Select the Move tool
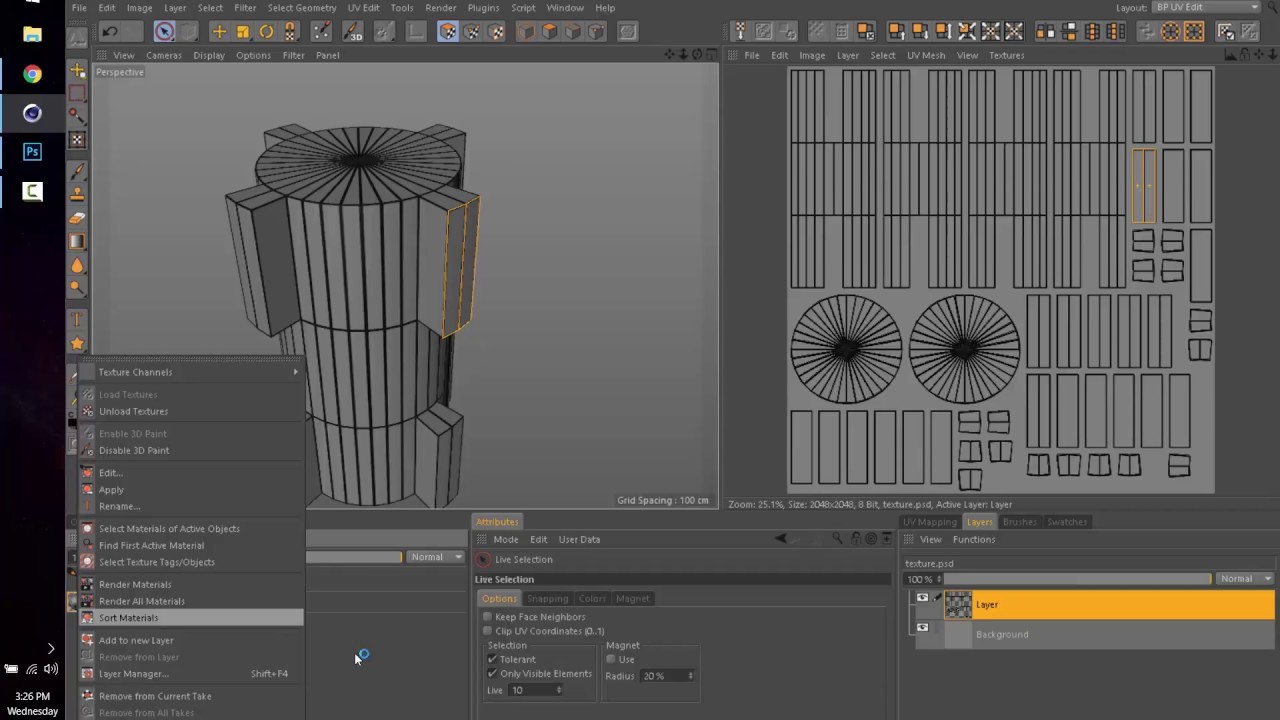 [x=219, y=32]
